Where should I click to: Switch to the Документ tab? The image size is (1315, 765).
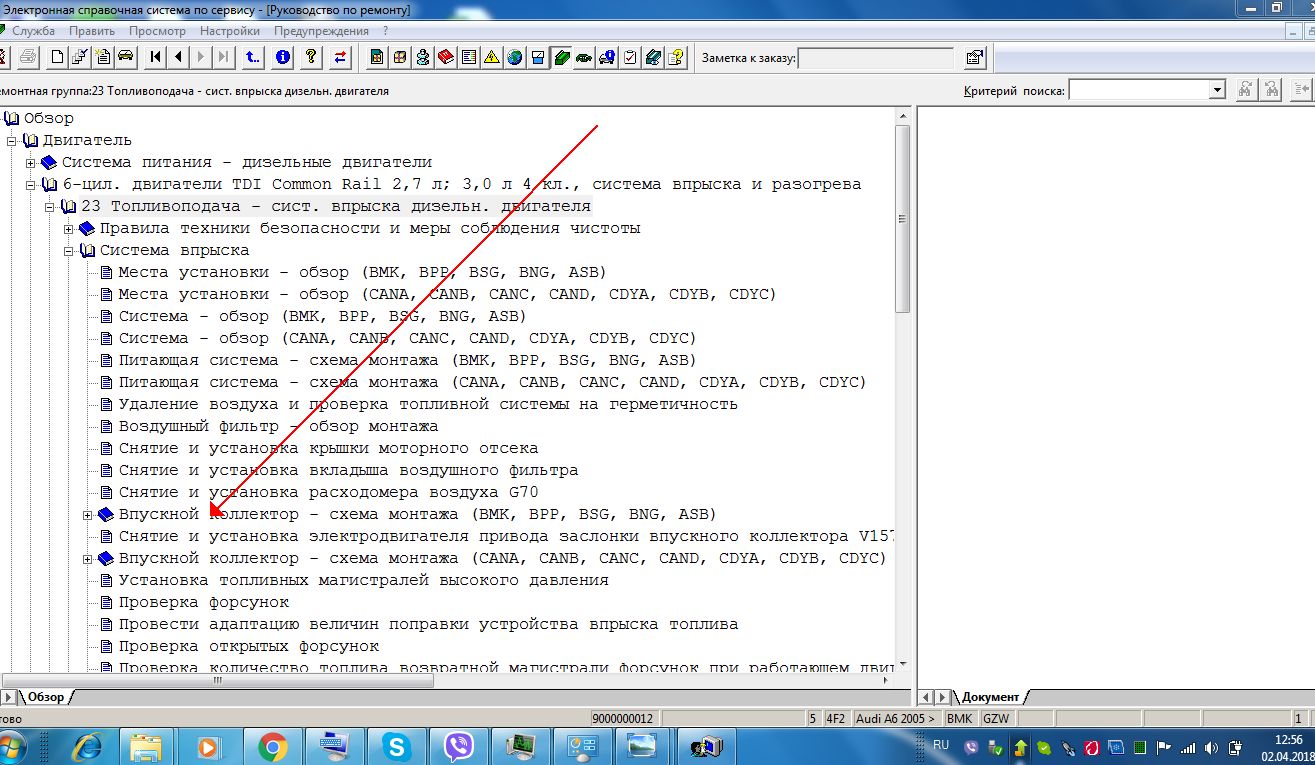pyautogui.click(x=990, y=697)
